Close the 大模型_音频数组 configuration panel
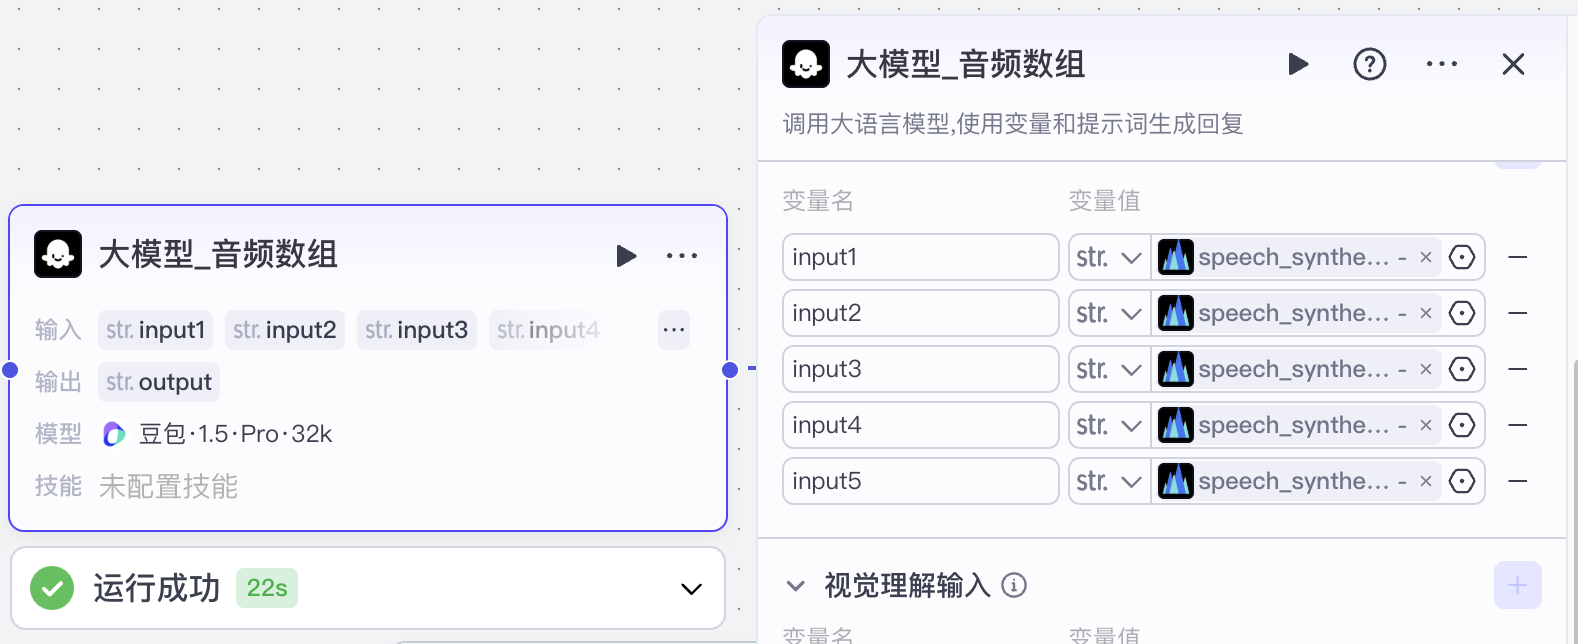 1513,63
